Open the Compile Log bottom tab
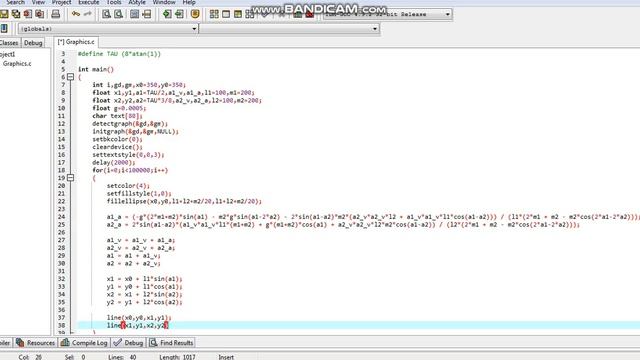 point(84,343)
